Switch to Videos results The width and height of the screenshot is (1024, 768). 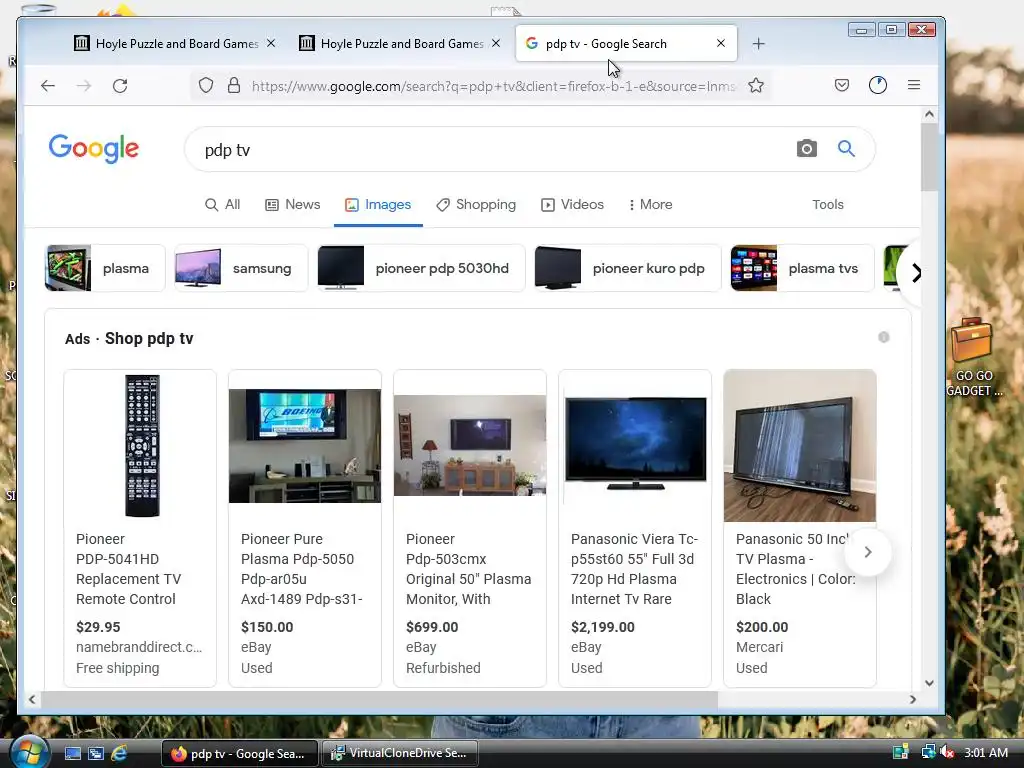(573, 204)
